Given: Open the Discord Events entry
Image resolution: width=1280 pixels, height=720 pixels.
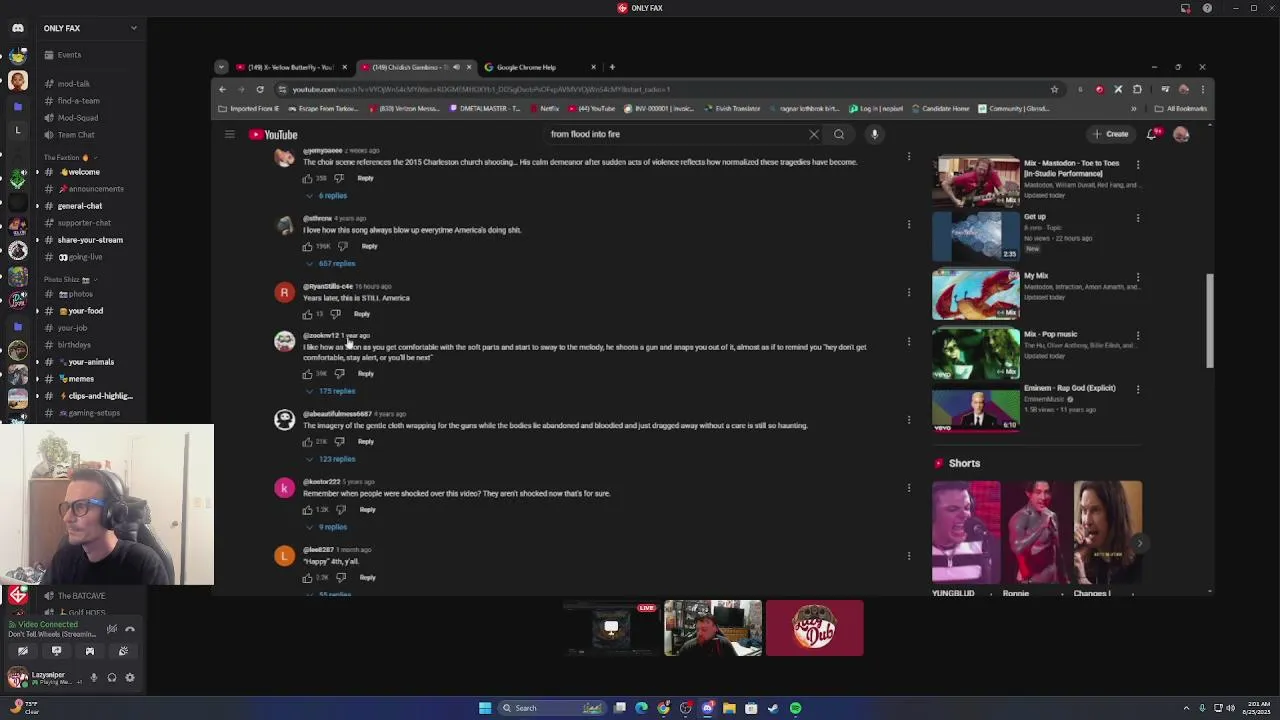Looking at the screenshot, I should [x=69, y=55].
